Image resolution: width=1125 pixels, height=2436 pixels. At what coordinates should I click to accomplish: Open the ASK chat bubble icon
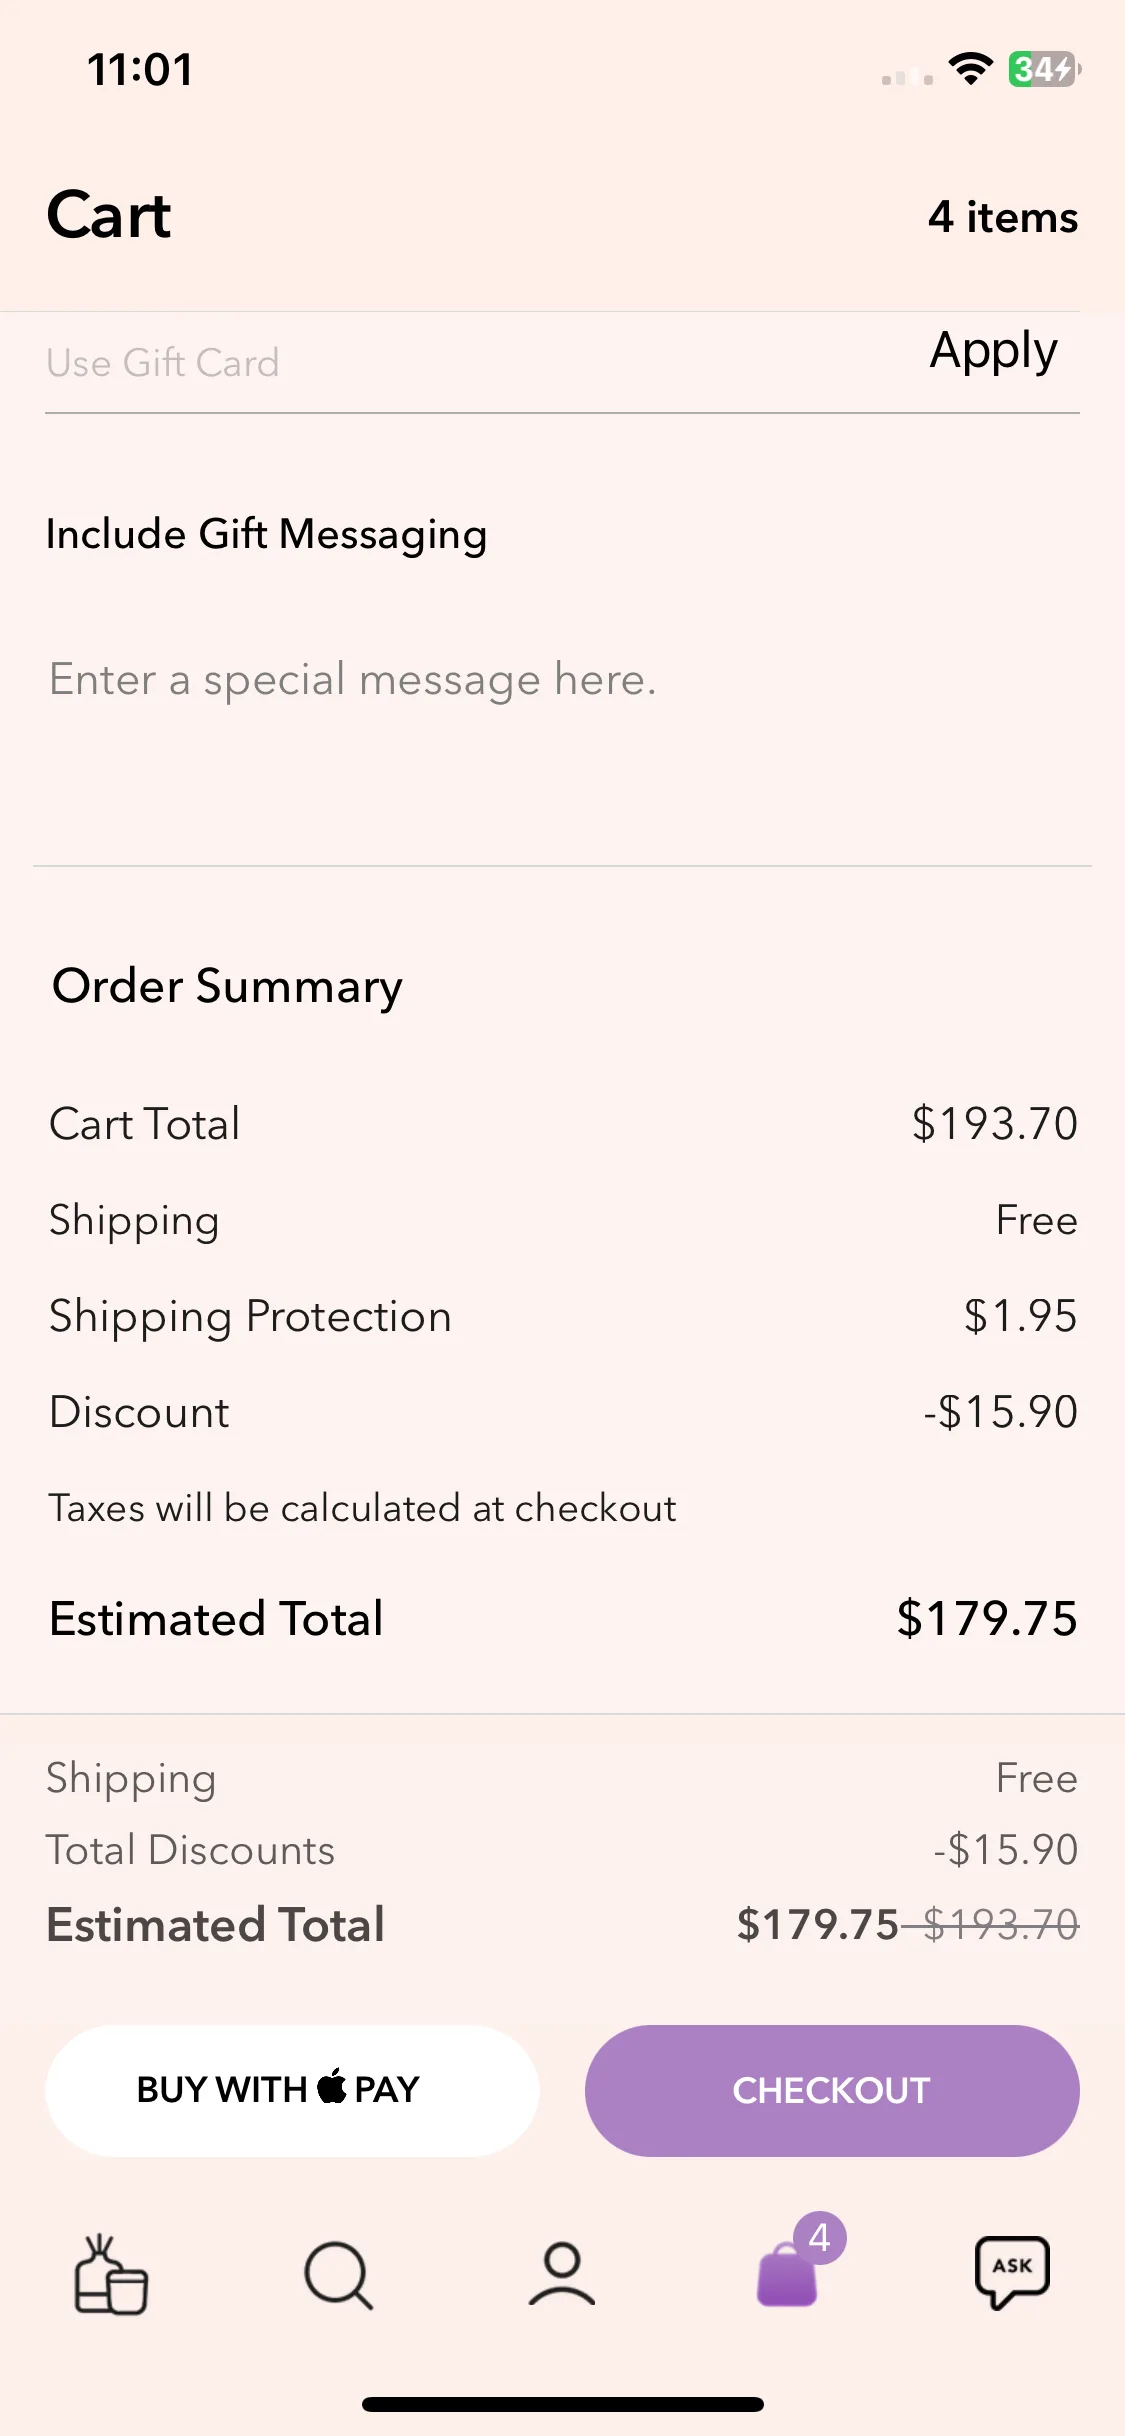(1012, 2272)
